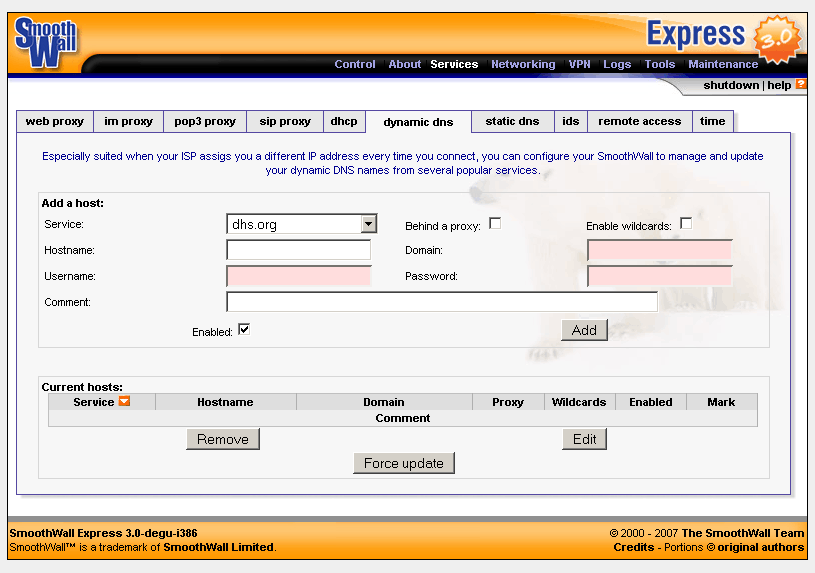
Task: Click the Proxy column header
Action: (x=508, y=402)
